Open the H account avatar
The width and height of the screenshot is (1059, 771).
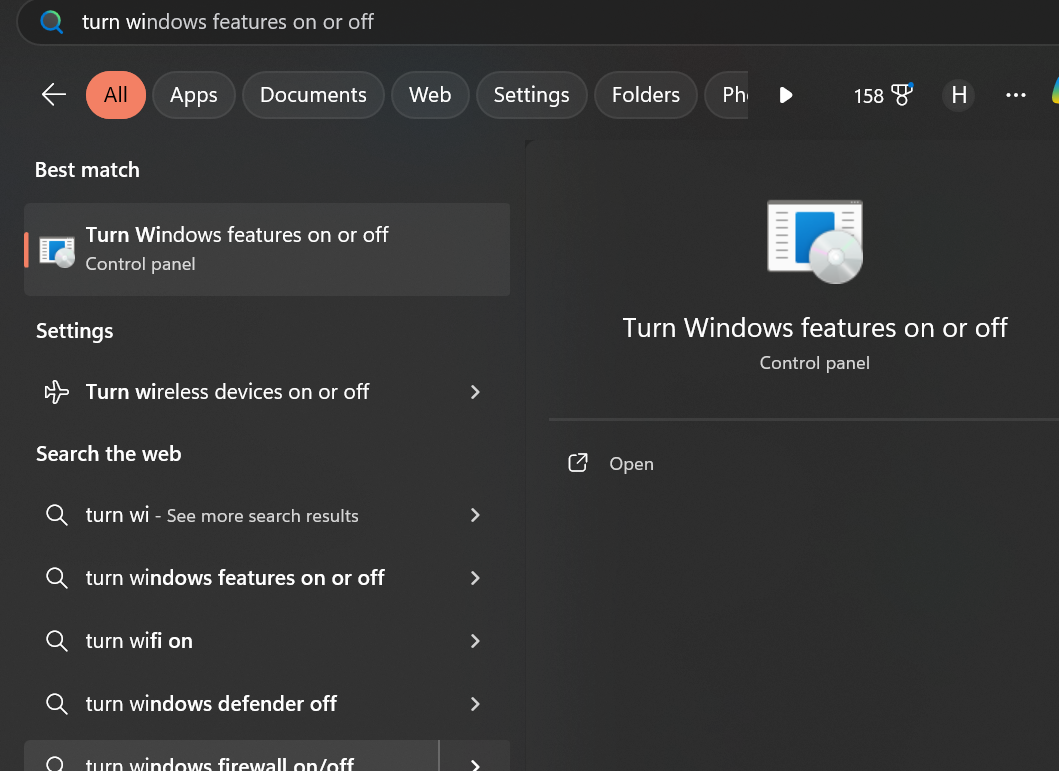point(958,95)
